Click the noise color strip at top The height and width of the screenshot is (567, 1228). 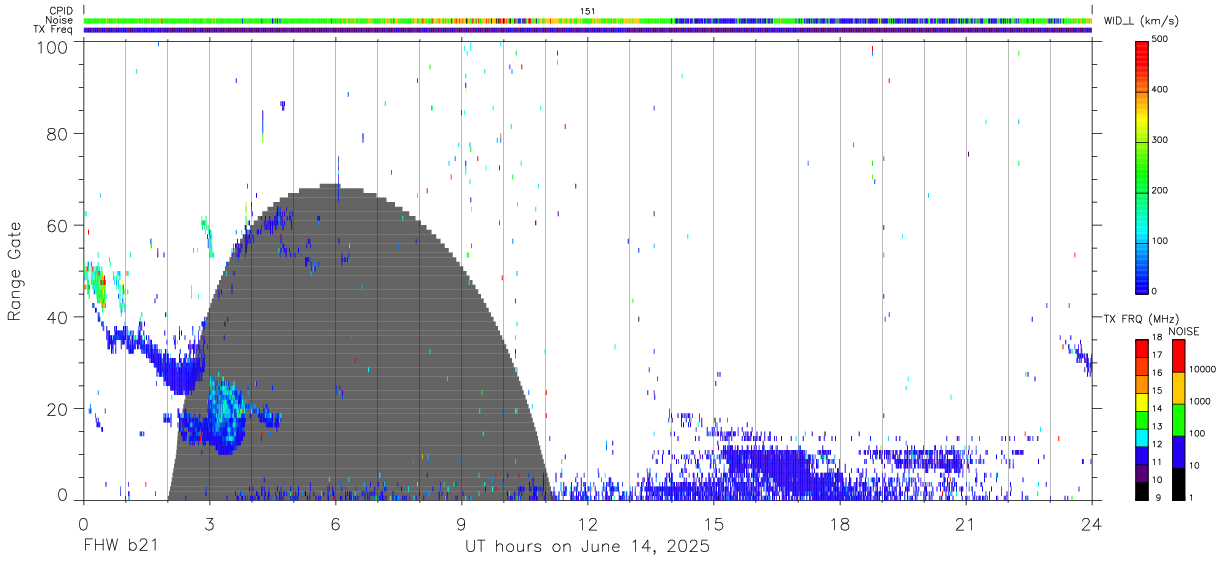(x=587, y=20)
